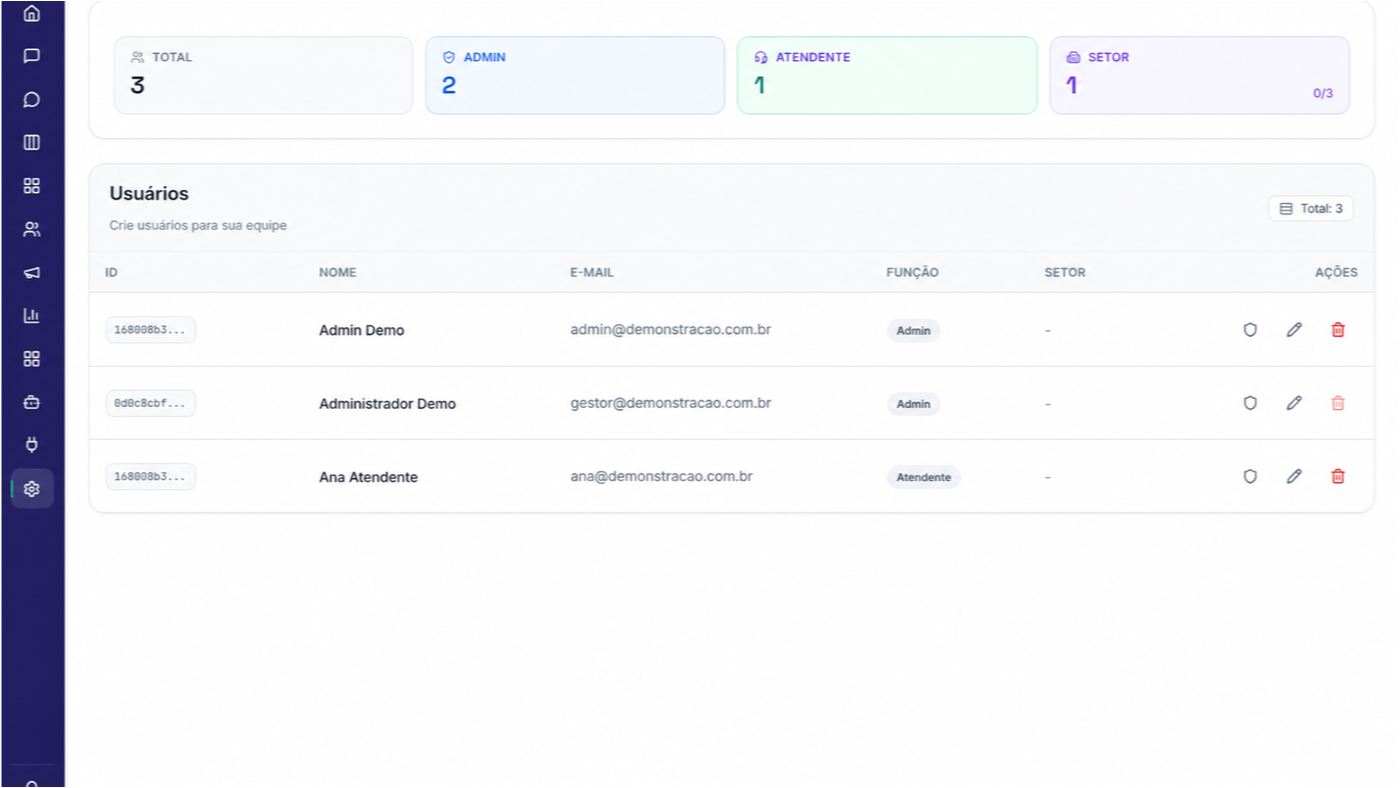Click the E-MAIL column header

pyautogui.click(x=592, y=272)
